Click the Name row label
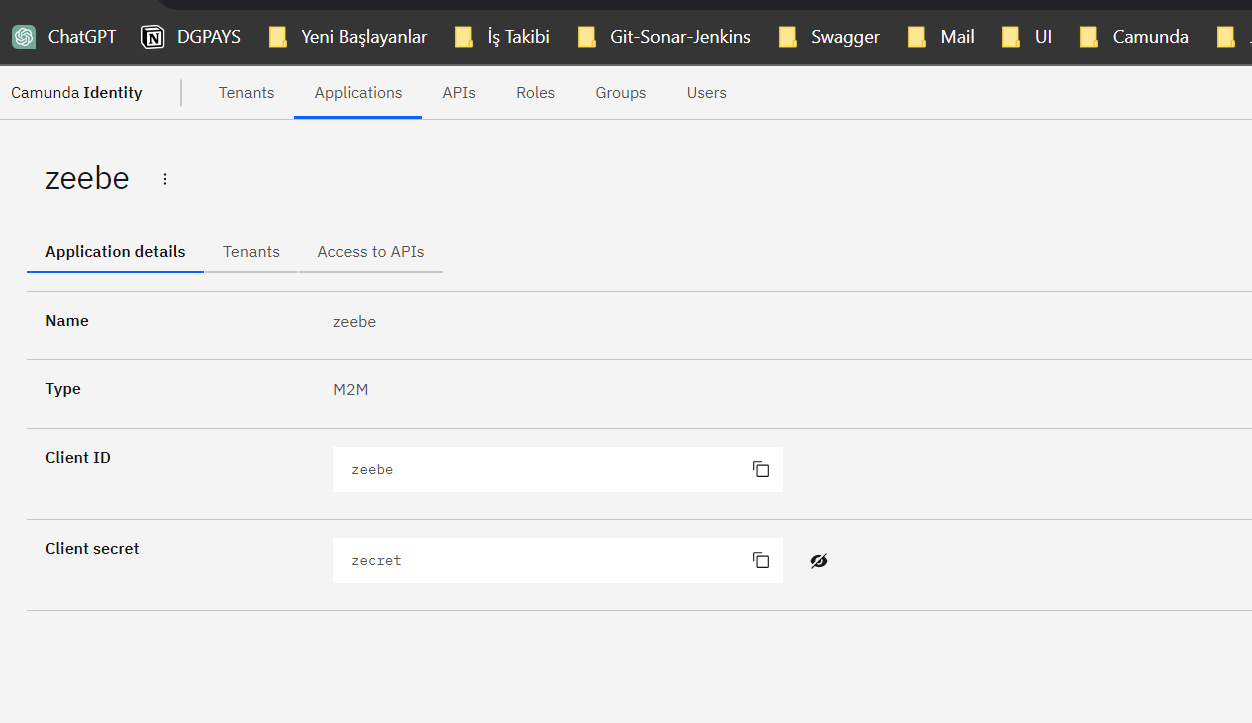This screenshot has height=723, width=1252. [x=67, y=321]
